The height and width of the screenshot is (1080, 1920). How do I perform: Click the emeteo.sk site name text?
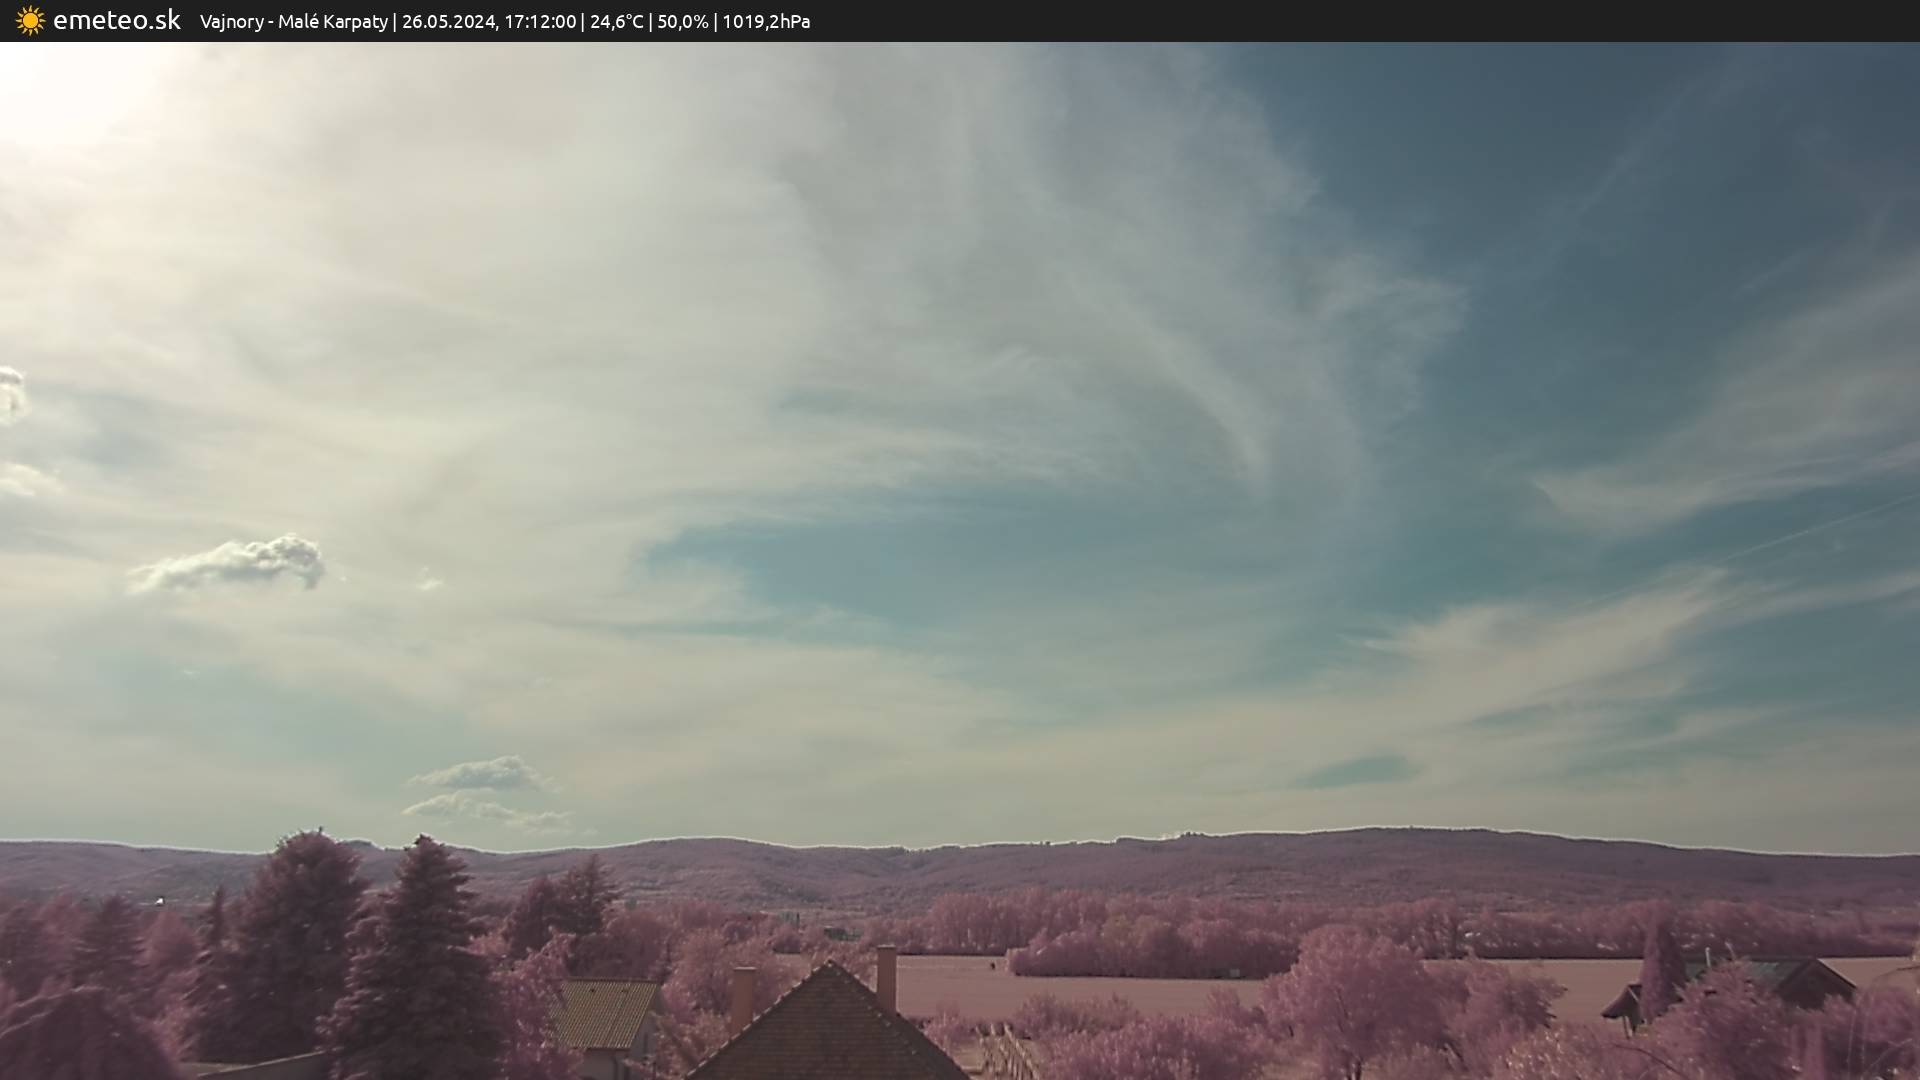[x=116, y=20]
